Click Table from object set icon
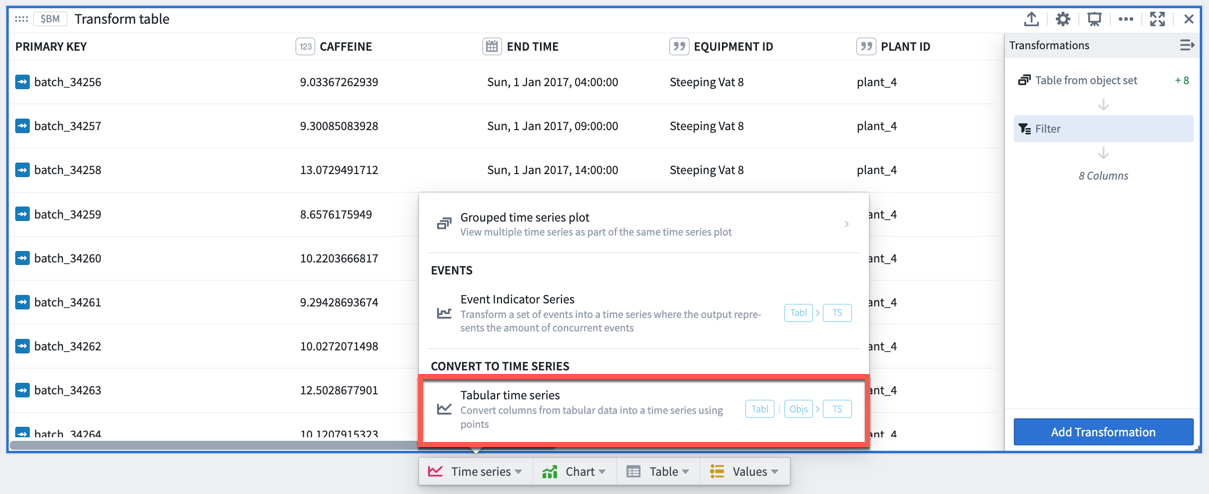Screen dimensions: 1209x494 click(1024, 80)
